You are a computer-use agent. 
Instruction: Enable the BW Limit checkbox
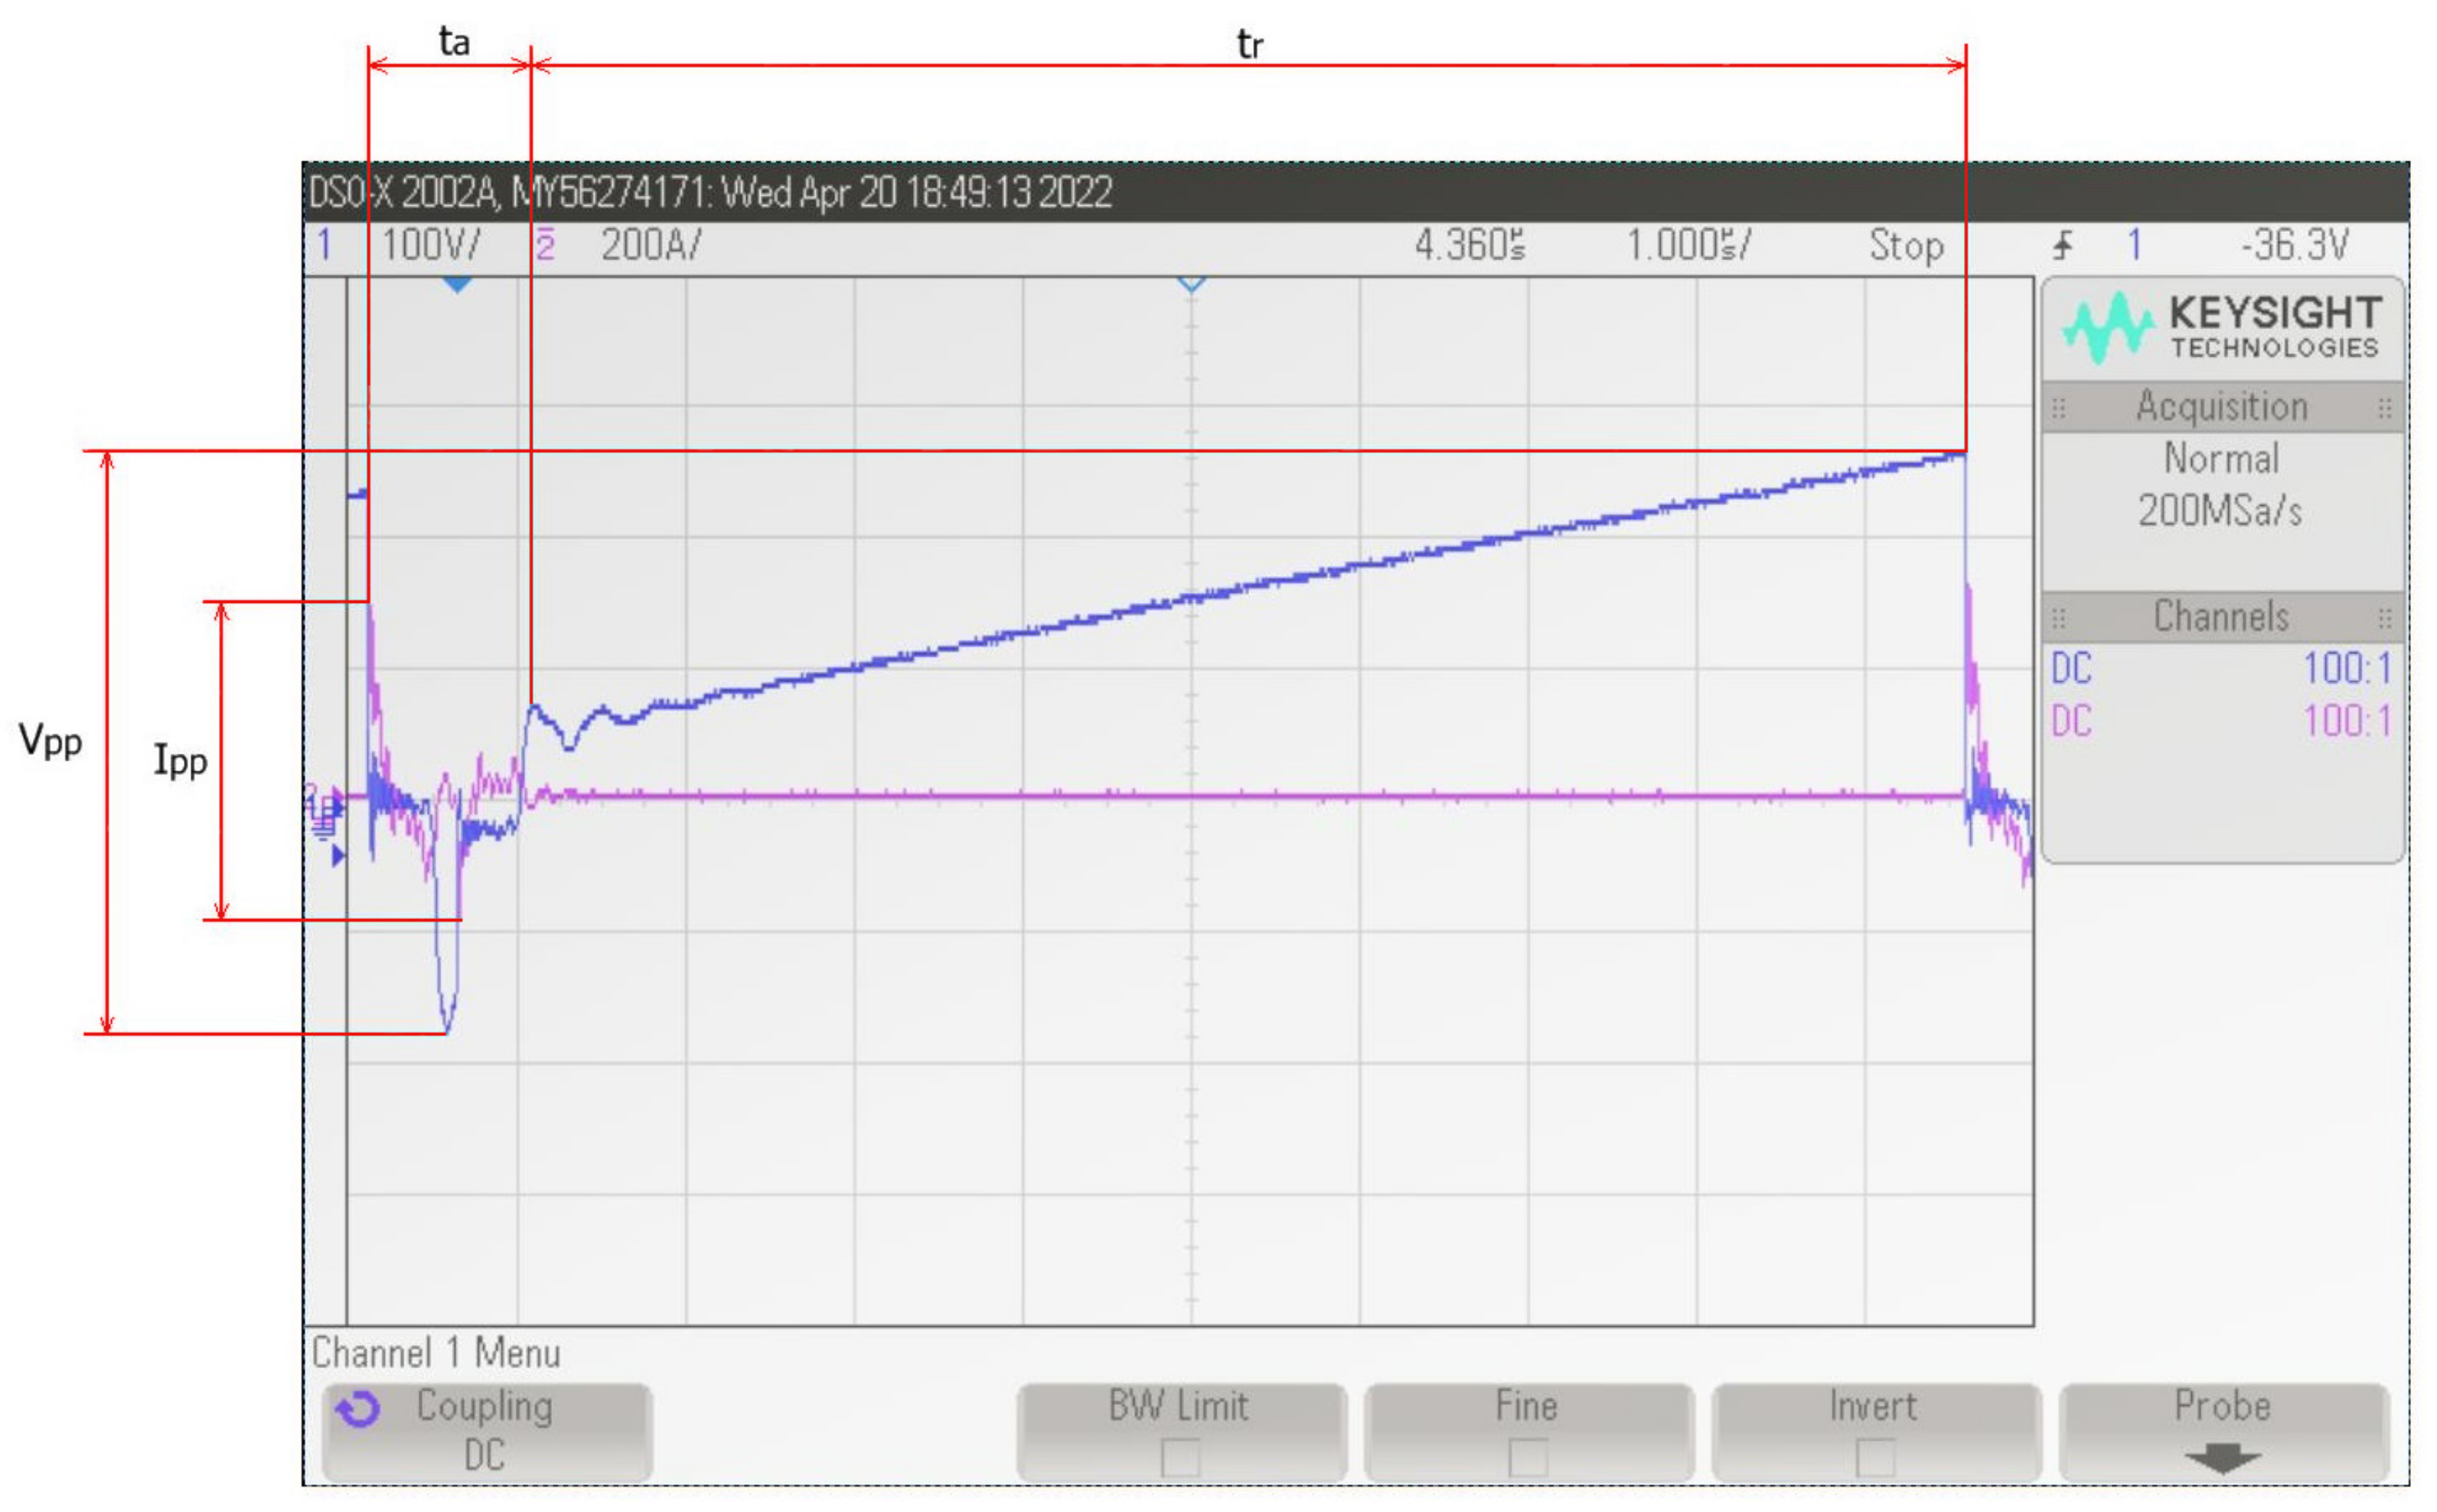pyautogui.click(x=1180, y=1457)
